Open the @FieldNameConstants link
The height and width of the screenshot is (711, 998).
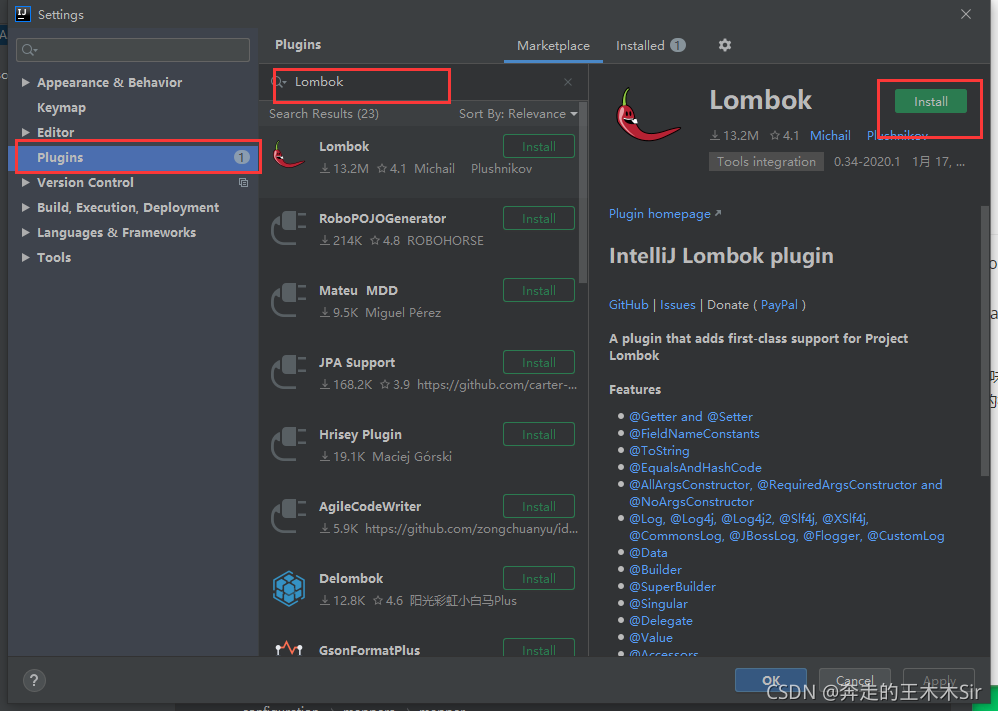coord(694,434)
